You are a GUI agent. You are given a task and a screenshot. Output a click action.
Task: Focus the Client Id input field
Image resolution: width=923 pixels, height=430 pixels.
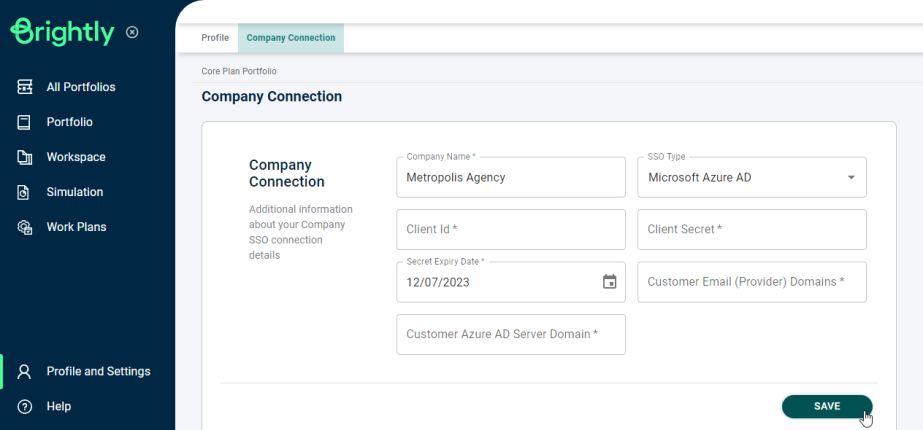511,229
